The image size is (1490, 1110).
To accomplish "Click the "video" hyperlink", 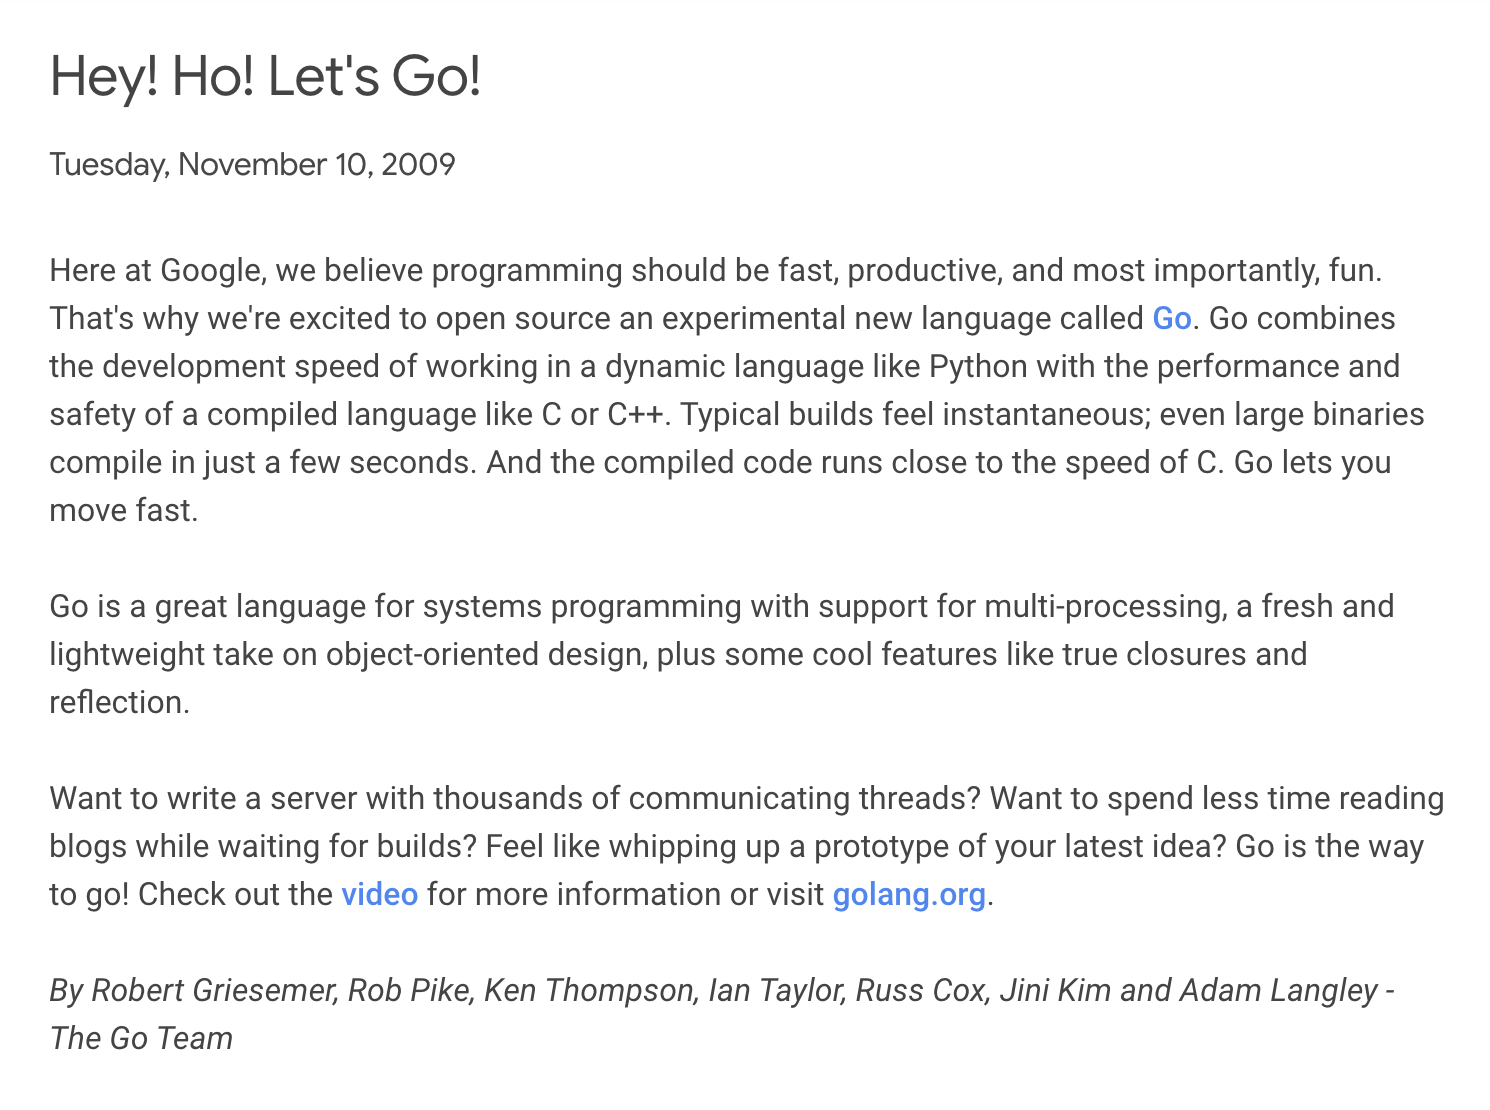I will (379, 894).
